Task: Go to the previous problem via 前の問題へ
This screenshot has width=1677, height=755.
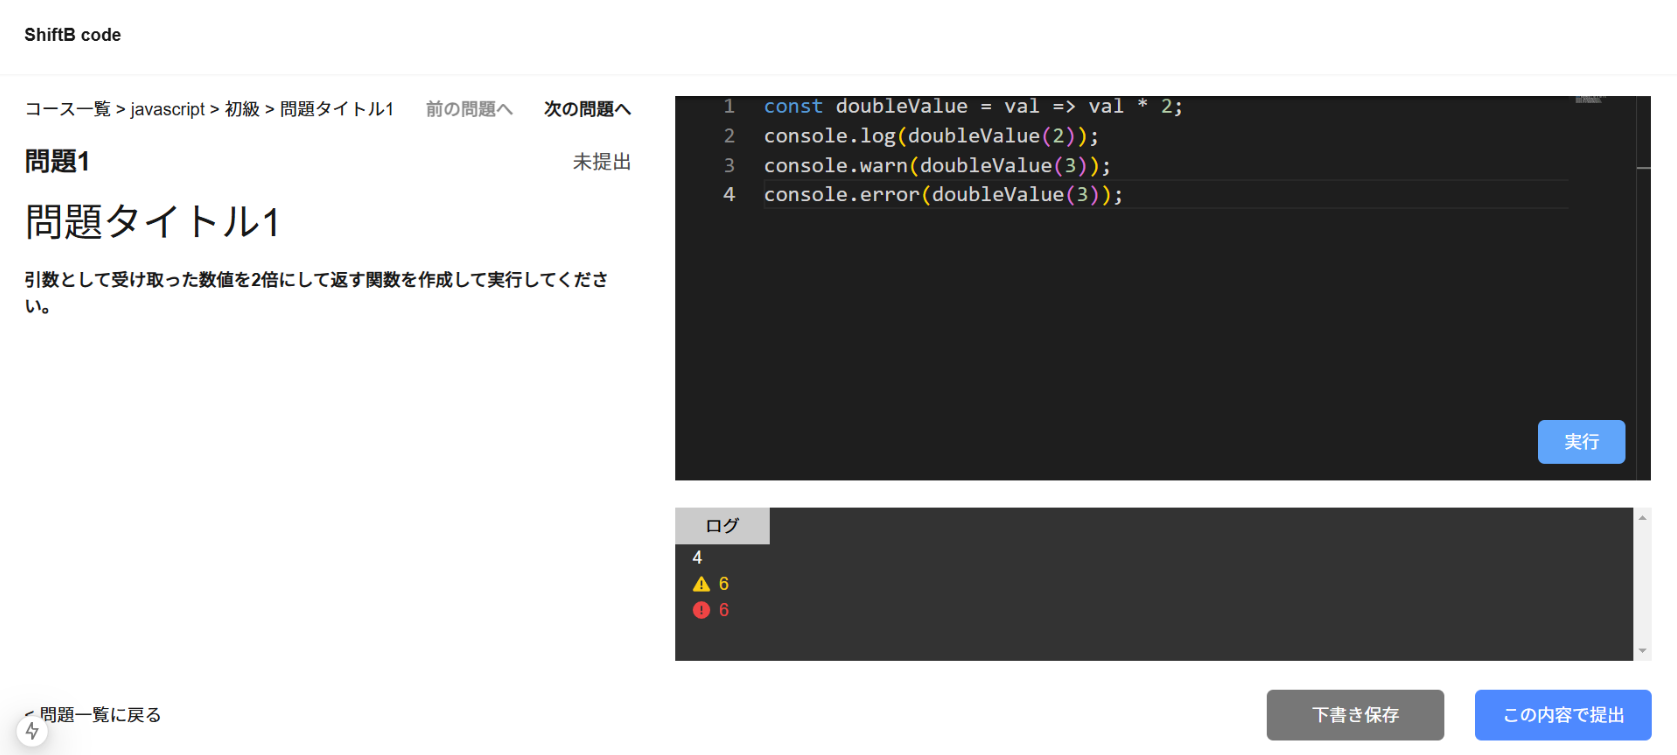Action: pyautogui.click(x=469, y=109)
